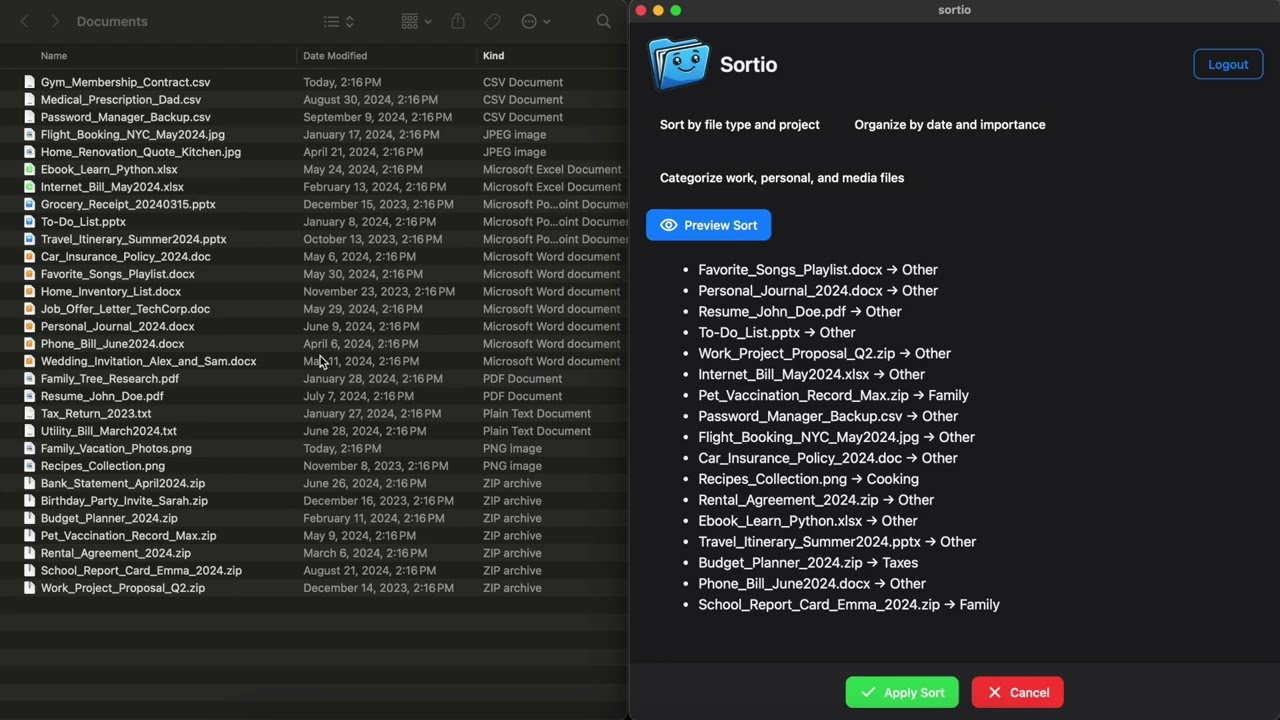
Task: Click Budget_Planner_2024.zip → Taxes preview entry
Action: tap(808, 563)
